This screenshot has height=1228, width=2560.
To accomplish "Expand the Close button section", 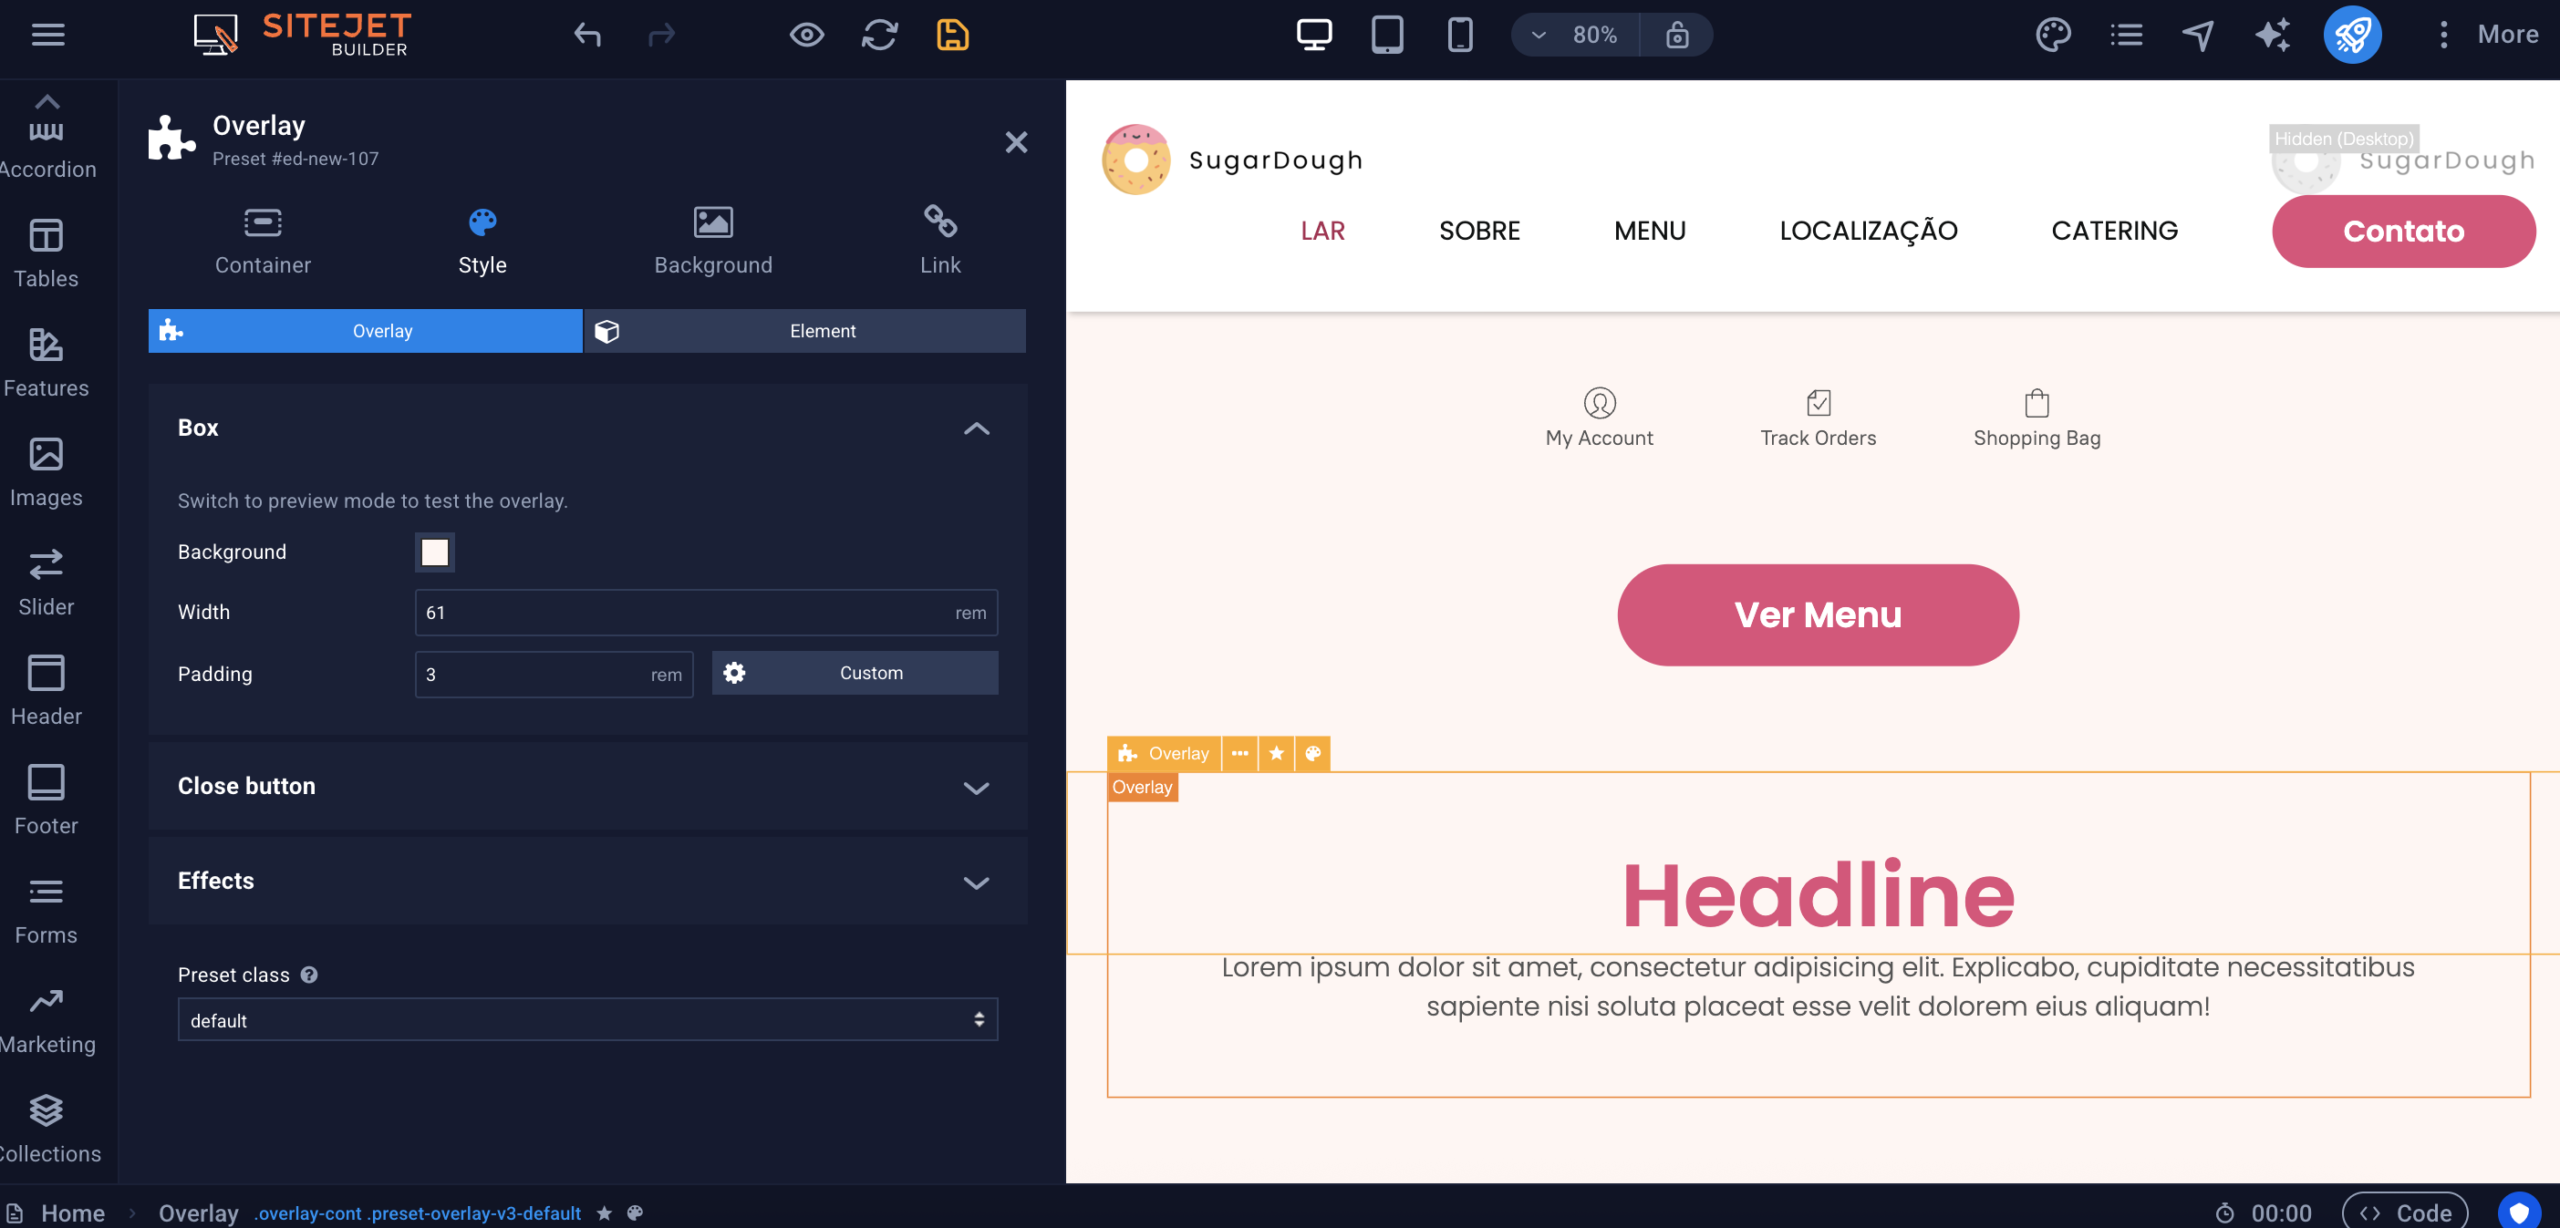I will [587, 786].
